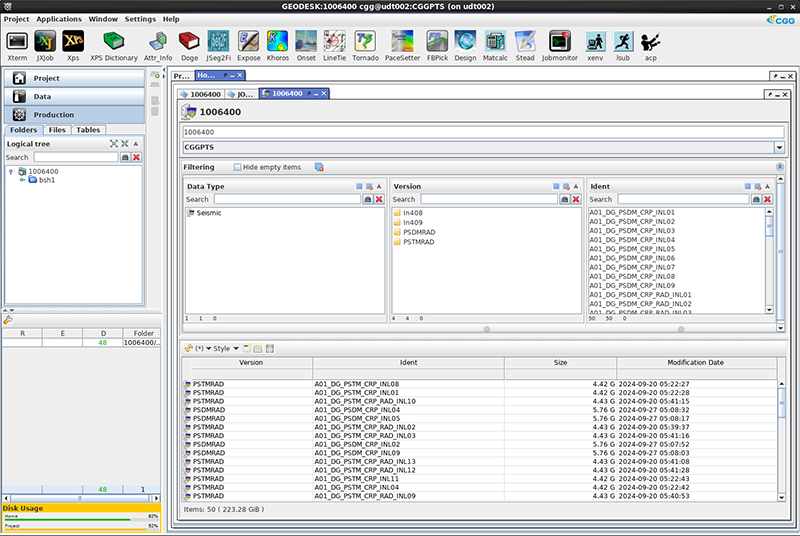Switch to the Files tab
This screenshot has width=800, height=536.
(57, 130)
